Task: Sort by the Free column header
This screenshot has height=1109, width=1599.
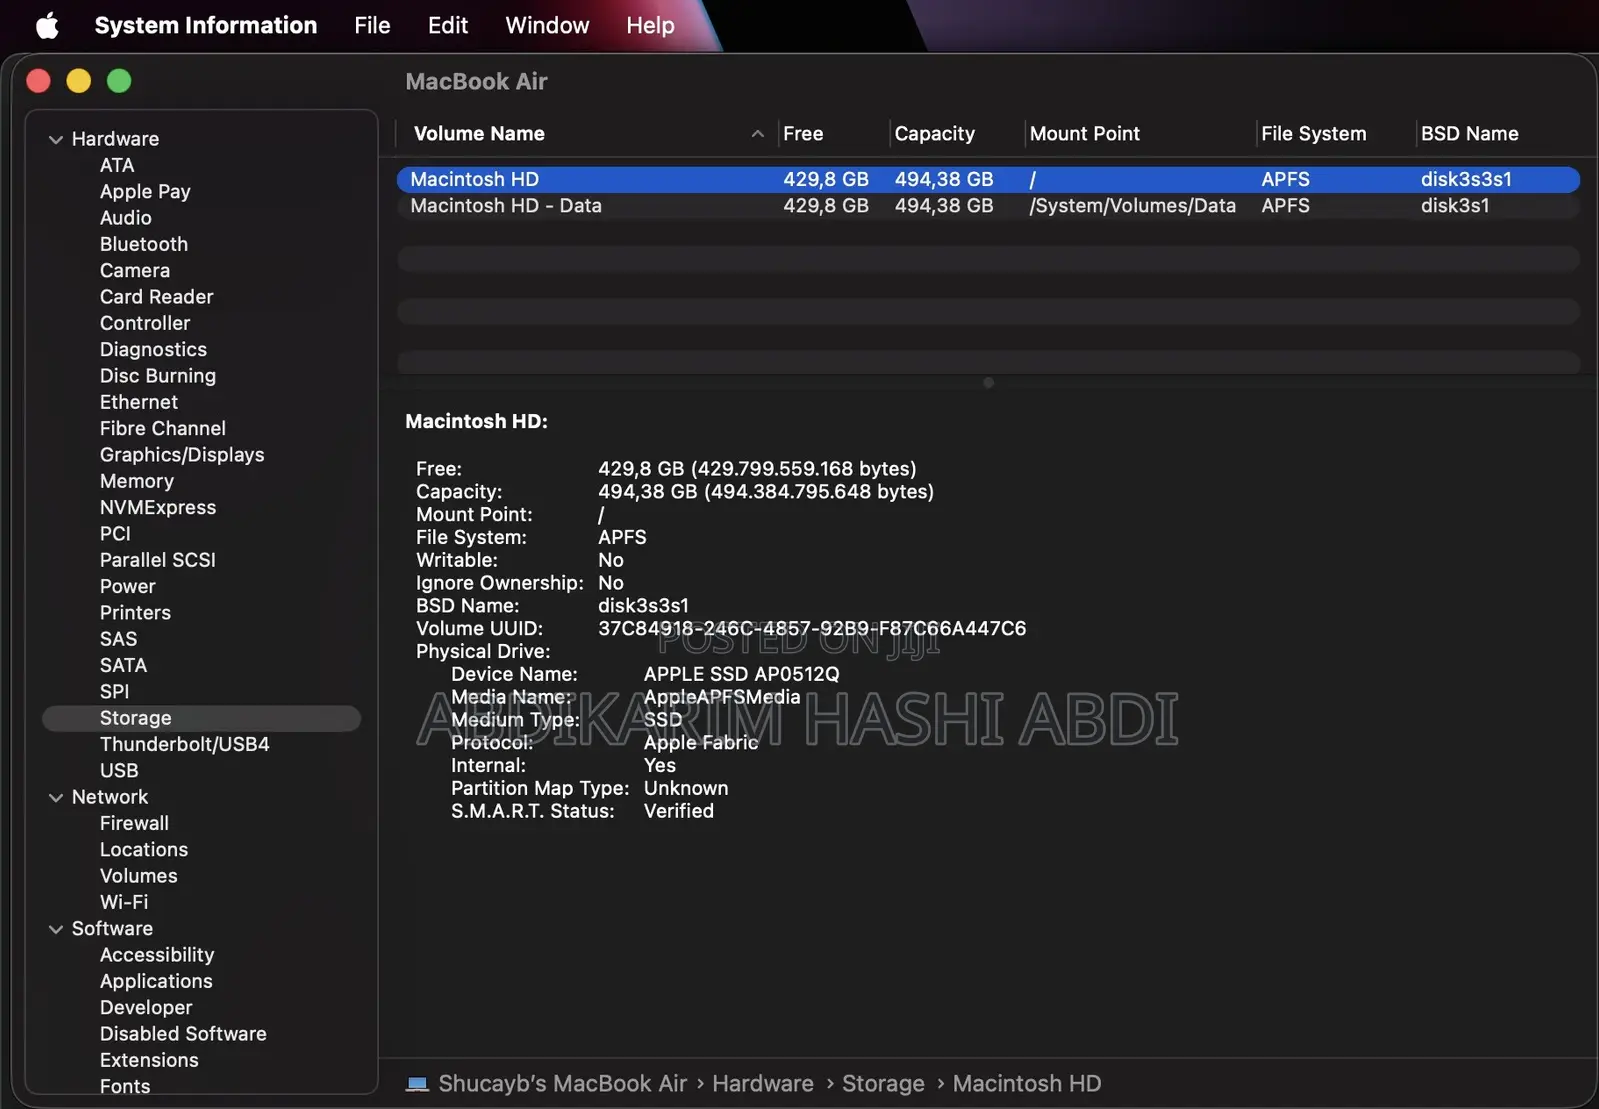Action: click(x=803, y=134)
